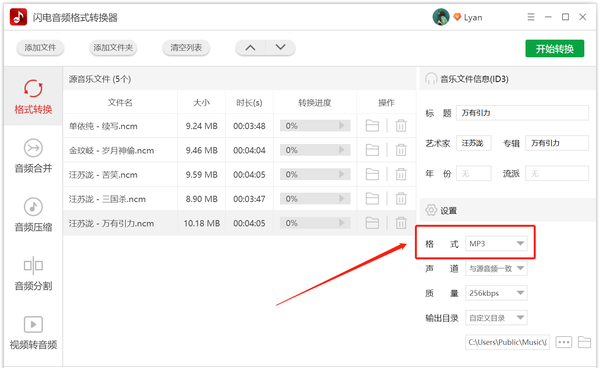Open the 音频压缩 audio compress tool

[x=33, y=215]
